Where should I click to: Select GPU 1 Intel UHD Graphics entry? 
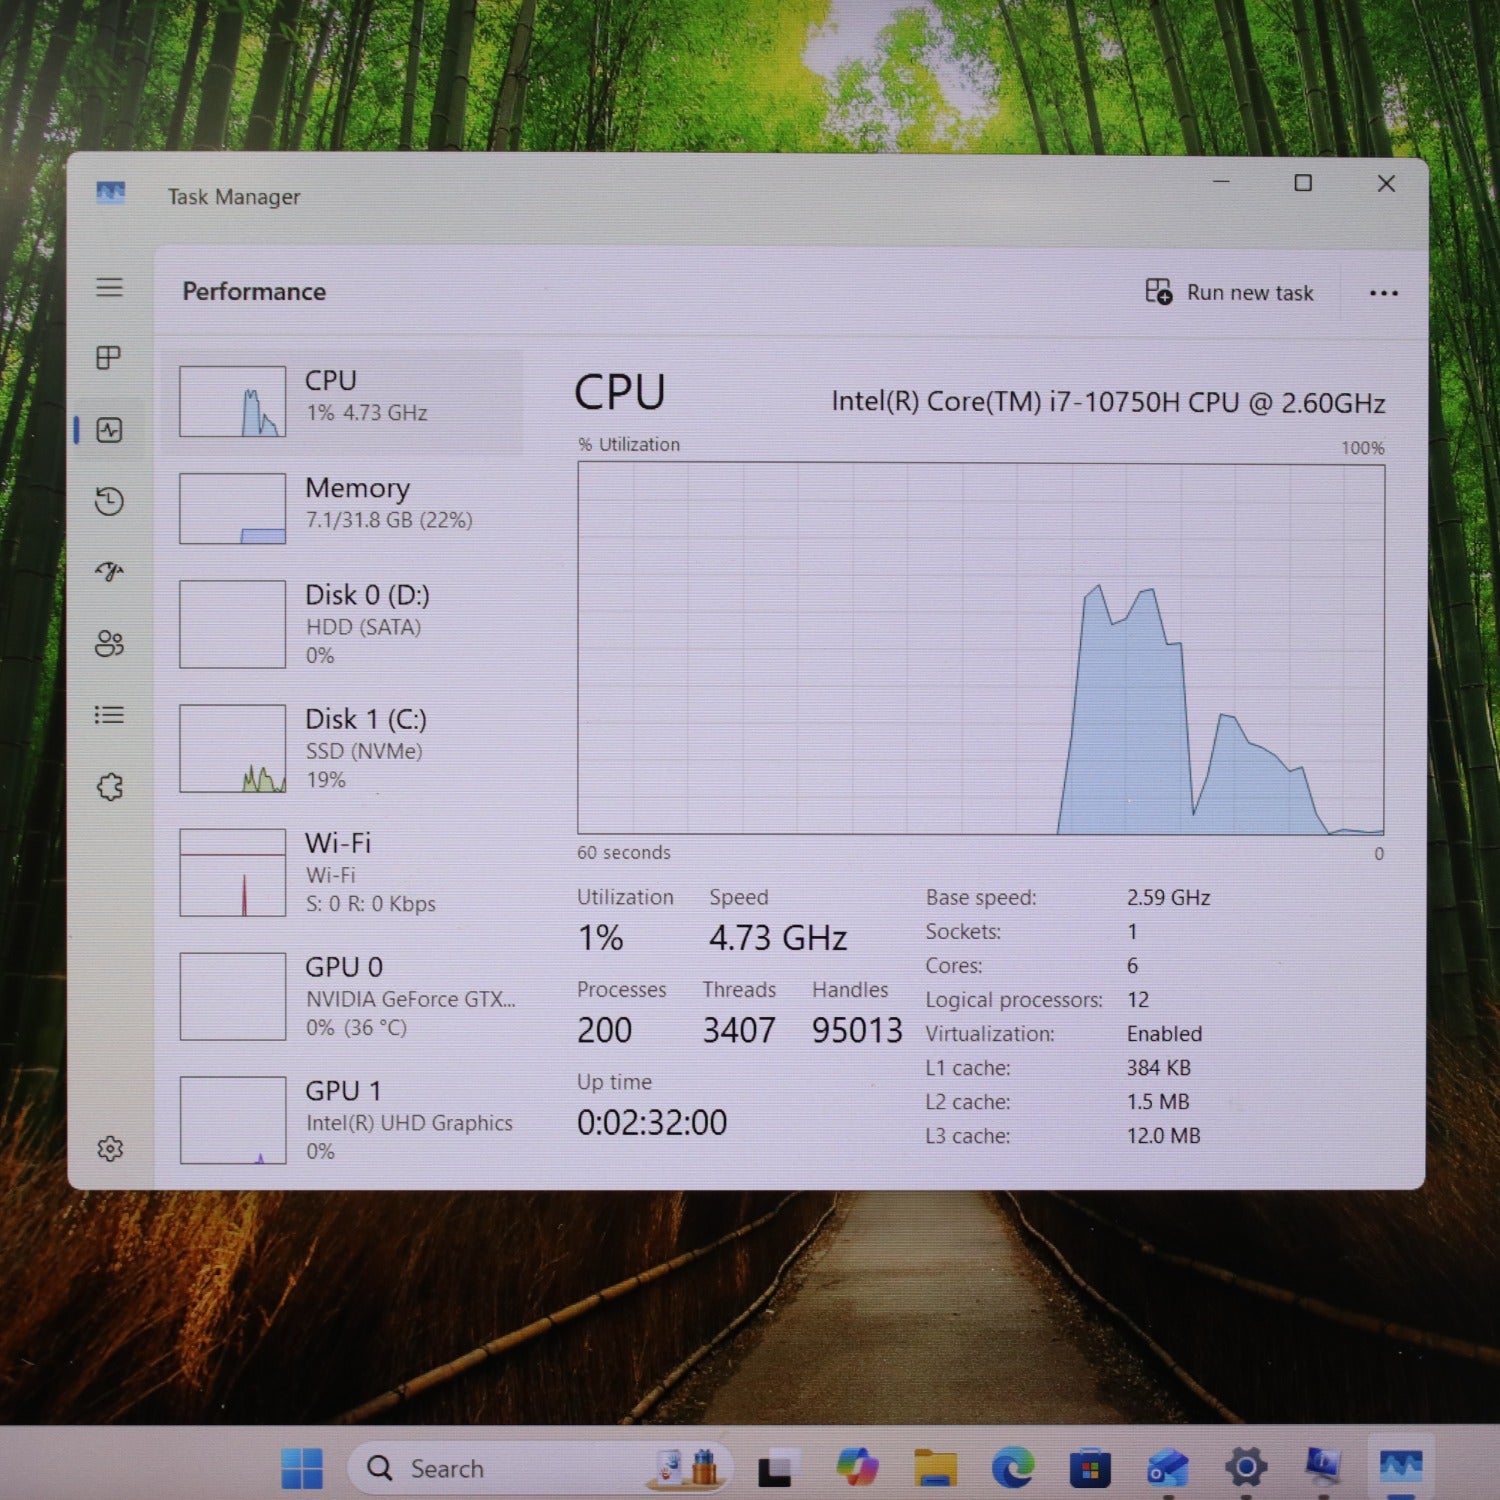pos(342,1120)
